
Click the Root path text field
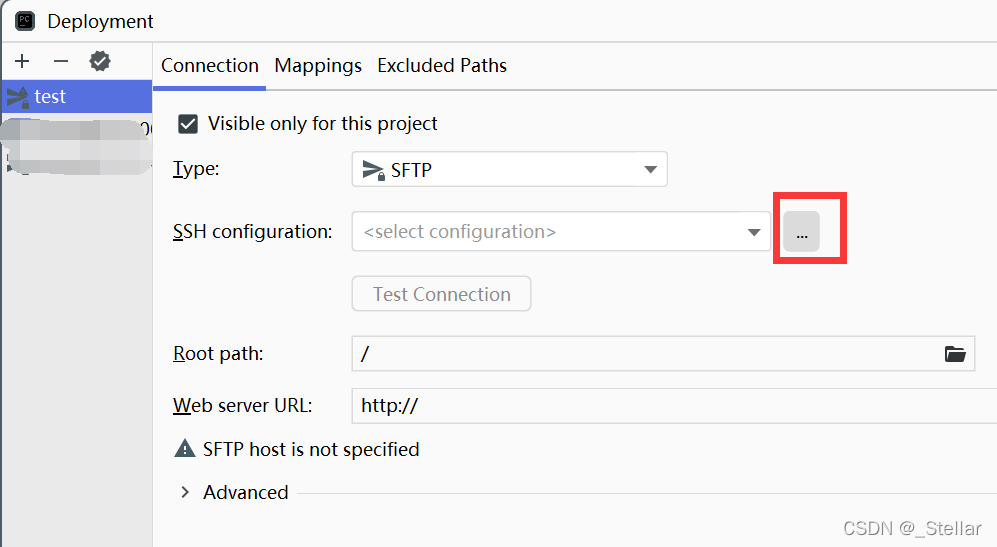[640, 354]
